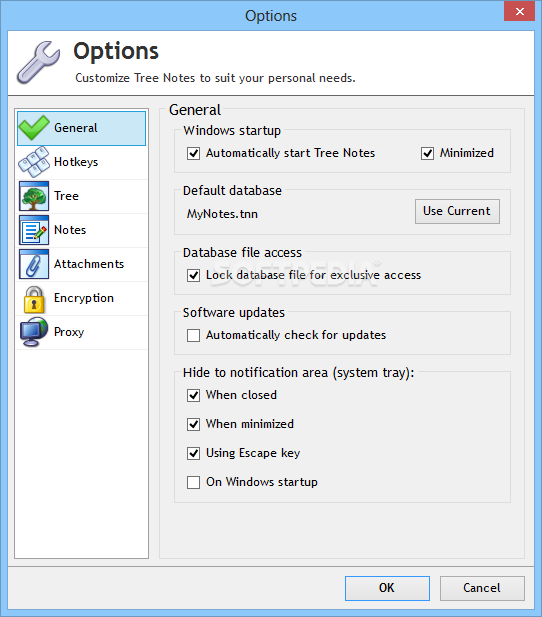Close the Options dialog window
This screenshot has width=542, height=617.
point(520,11)
